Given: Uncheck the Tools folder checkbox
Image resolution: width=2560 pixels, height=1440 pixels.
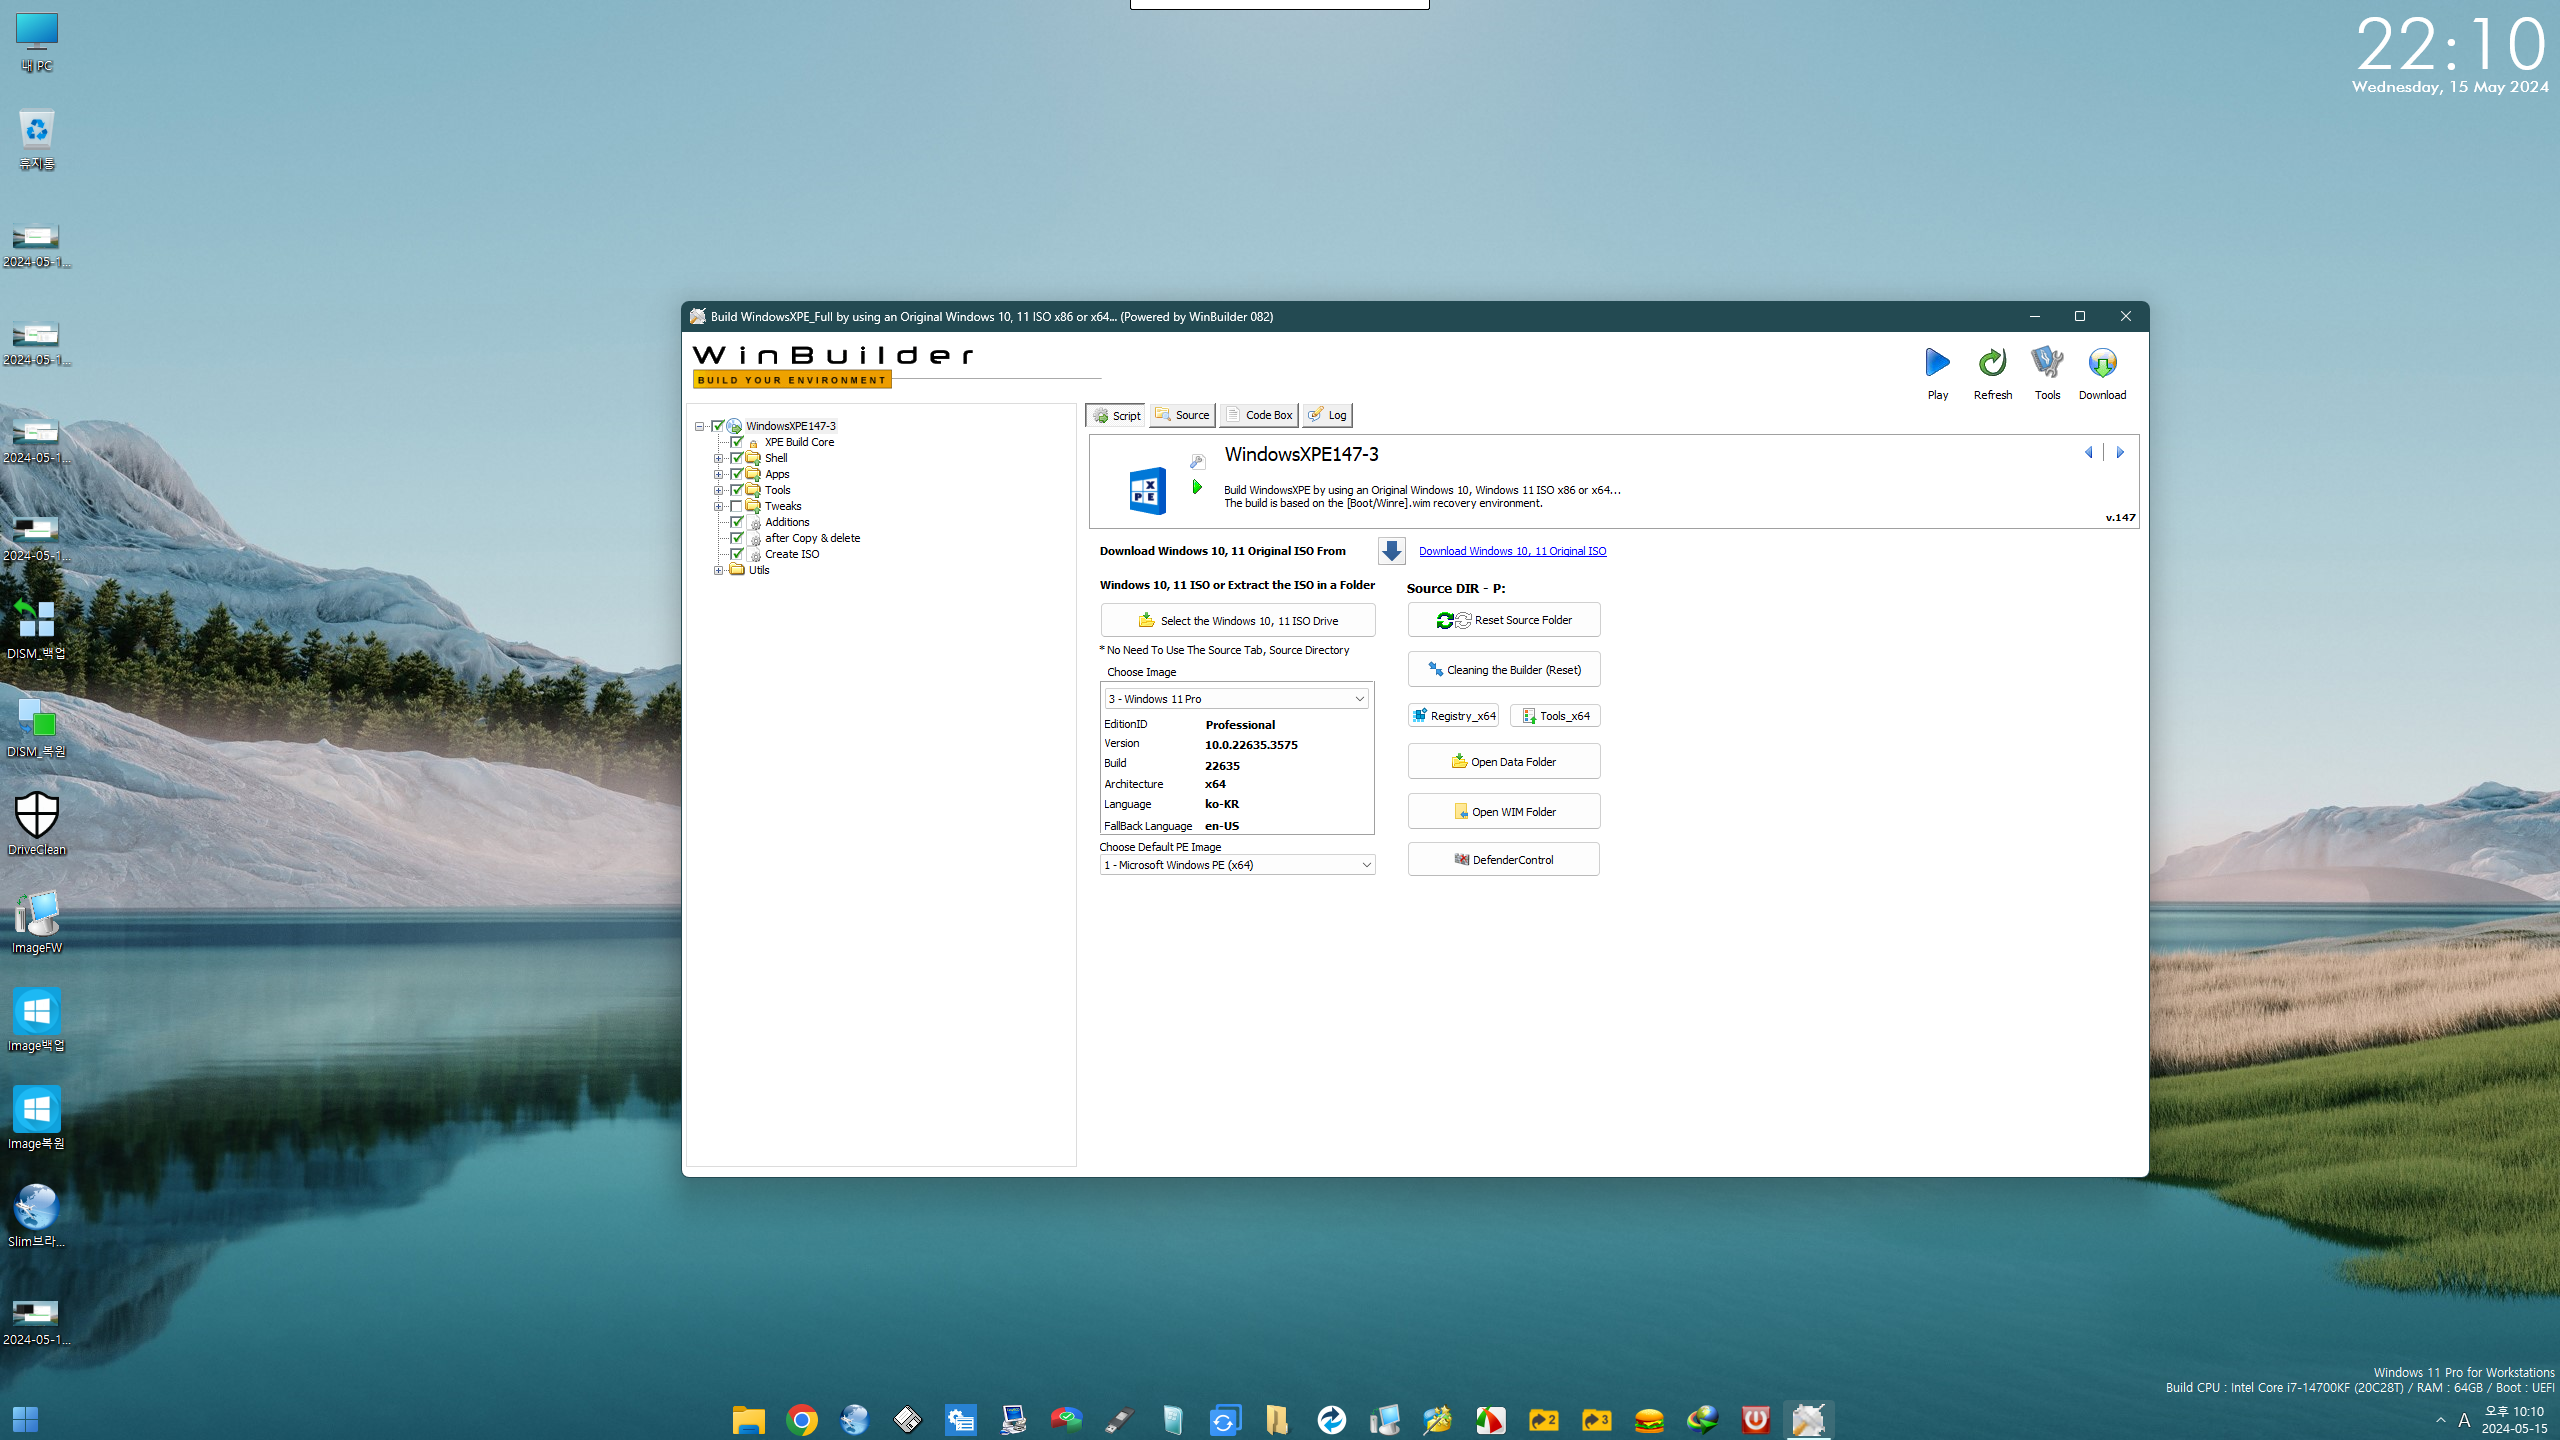Looking at the screenshot, I should click(737, 490).
